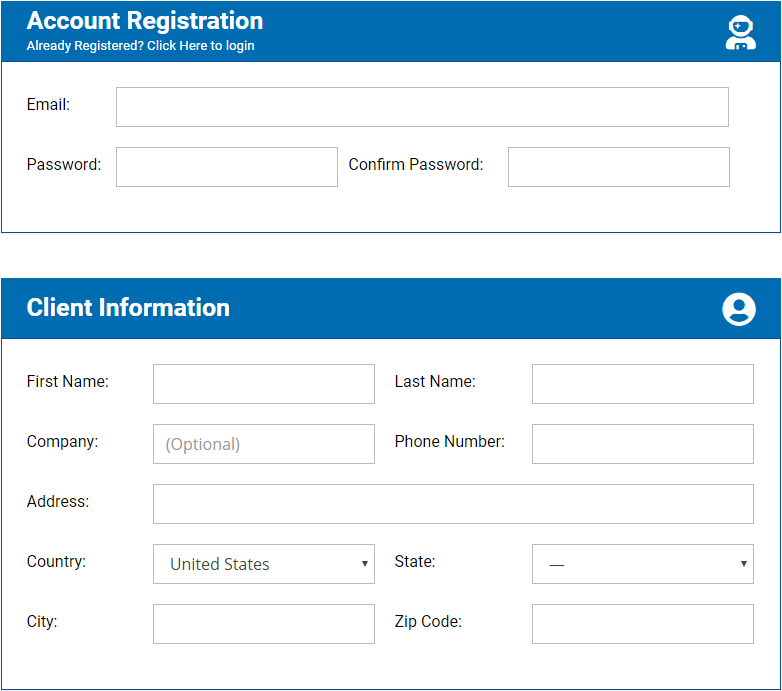Focus the Email input field
Screen dimensions: 782x691
tap(422, 107)
